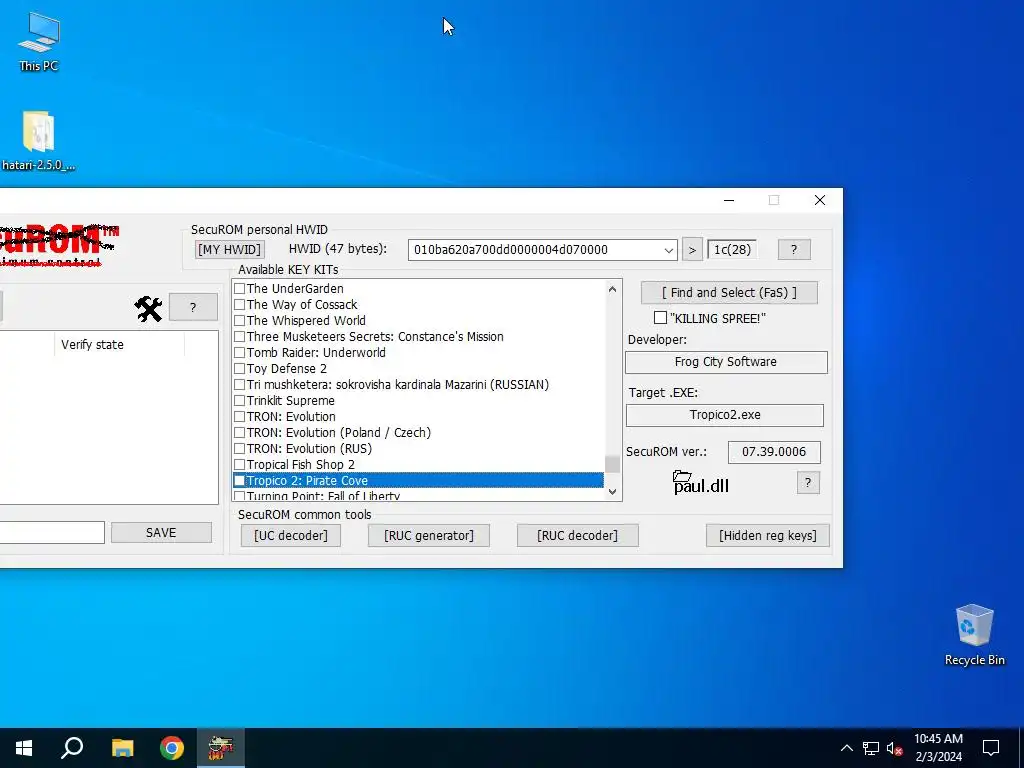
Task: Expand the HWID combo box dropdown
Action: [x=669, y=250]
